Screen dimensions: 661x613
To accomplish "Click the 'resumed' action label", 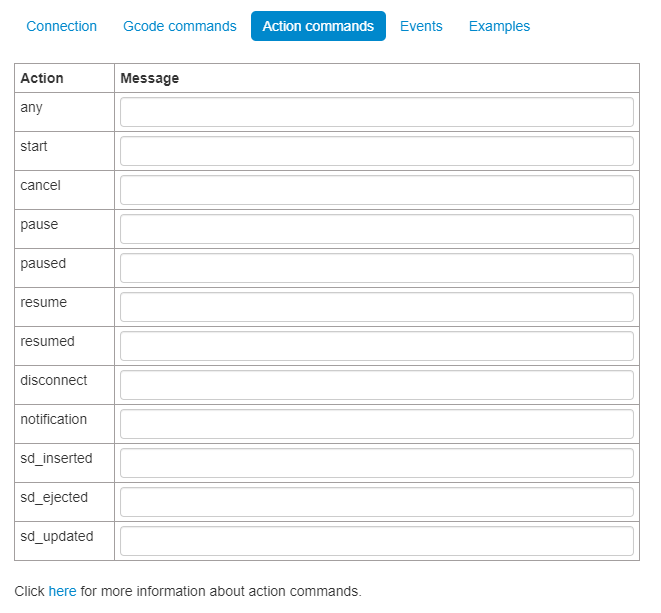I will pos(47,341).
